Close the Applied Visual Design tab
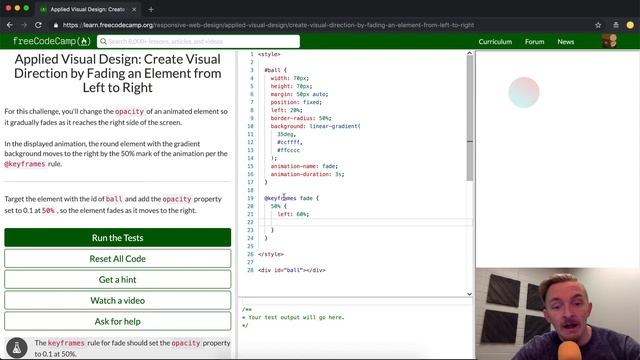The image size is (640, 360). tap(134, 9)
